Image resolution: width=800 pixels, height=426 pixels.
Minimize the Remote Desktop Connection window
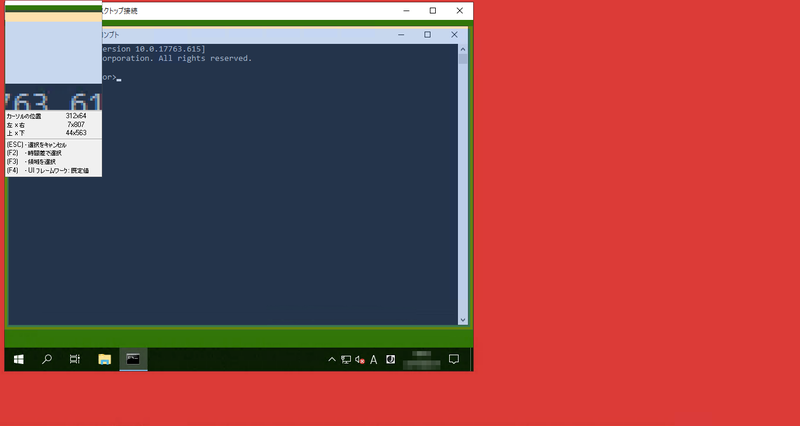tap(406, 11)
